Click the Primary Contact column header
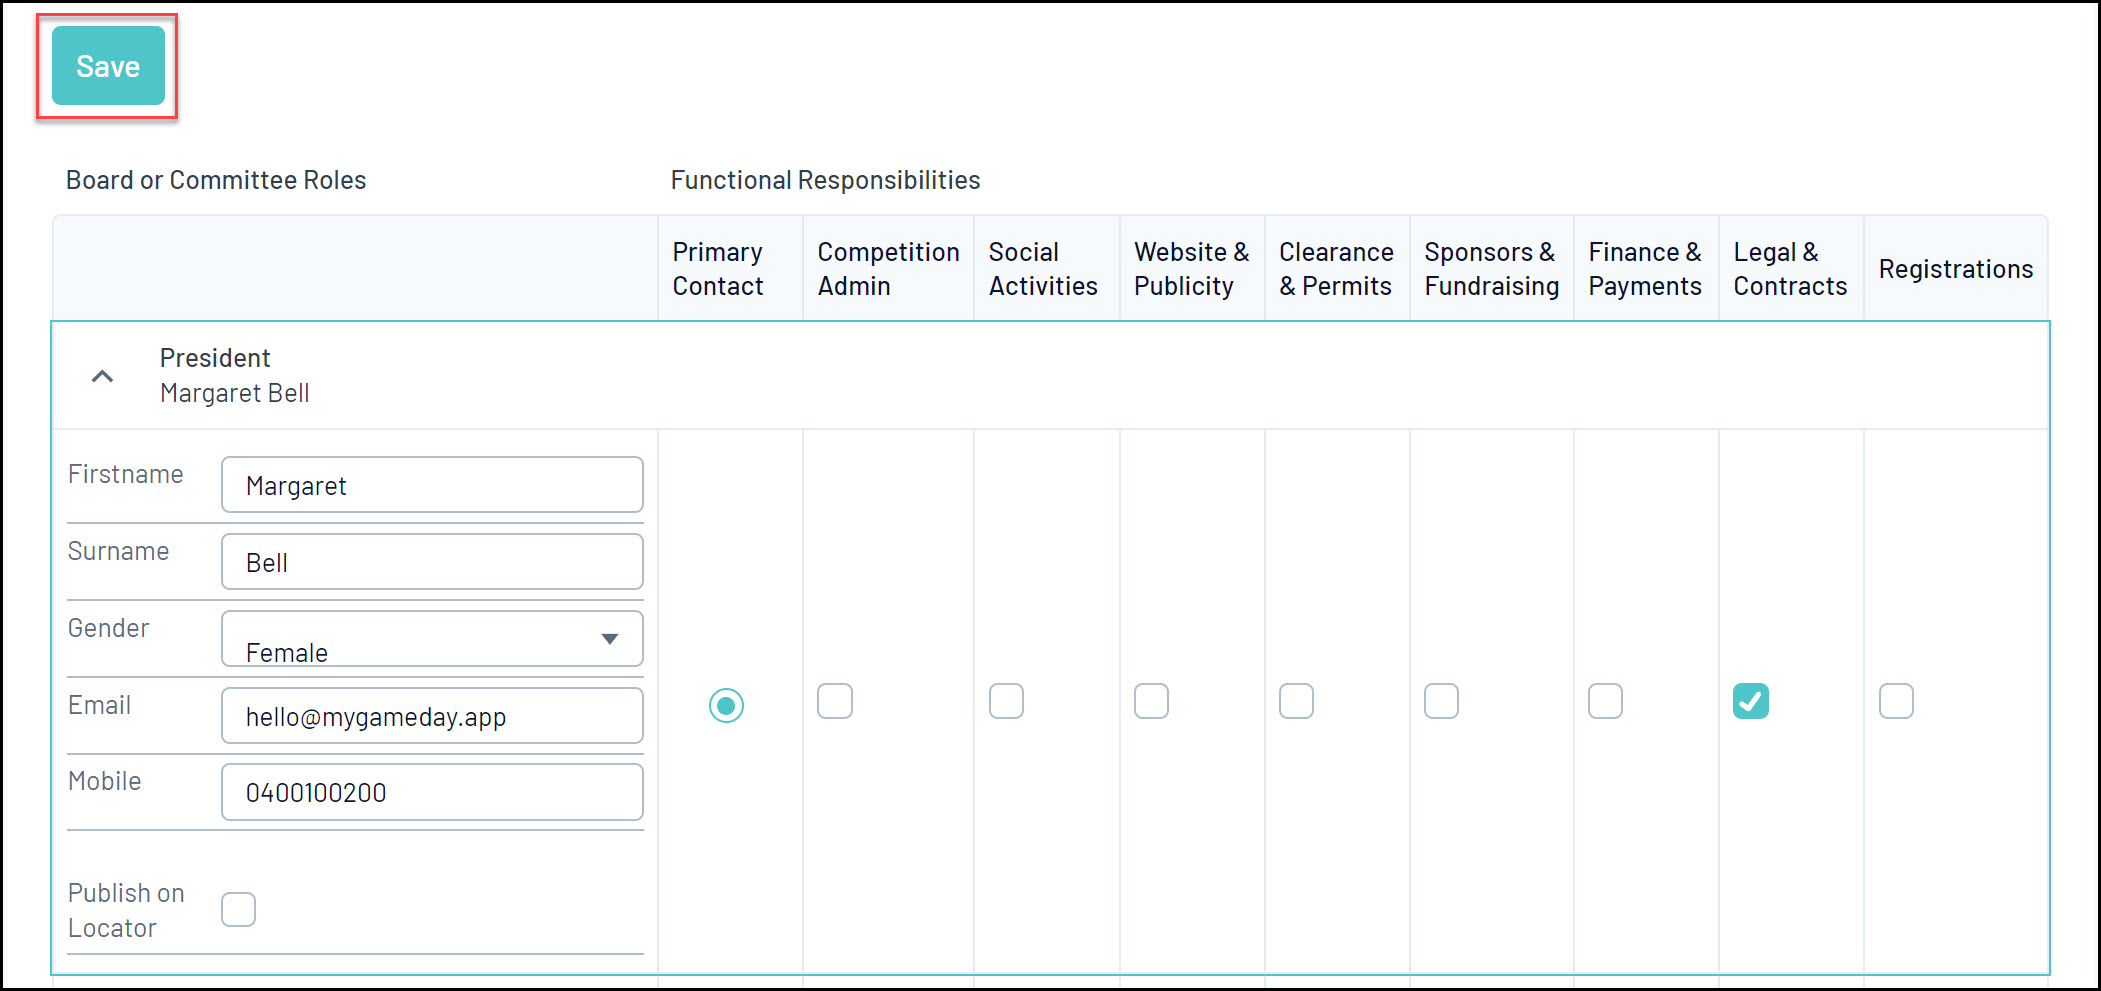Image resolution: width=2101 pixels, height=991 pixels. (718, 269)
